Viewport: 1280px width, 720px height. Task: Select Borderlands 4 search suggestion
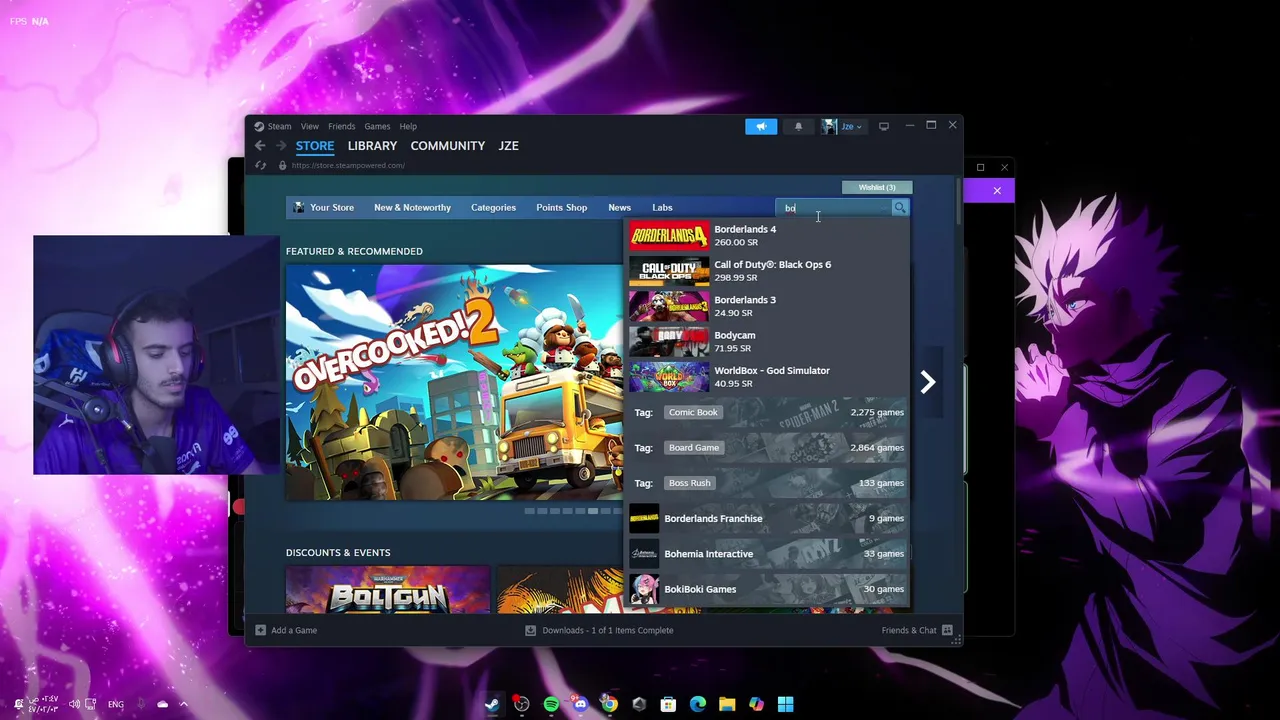tap(767, 235)
